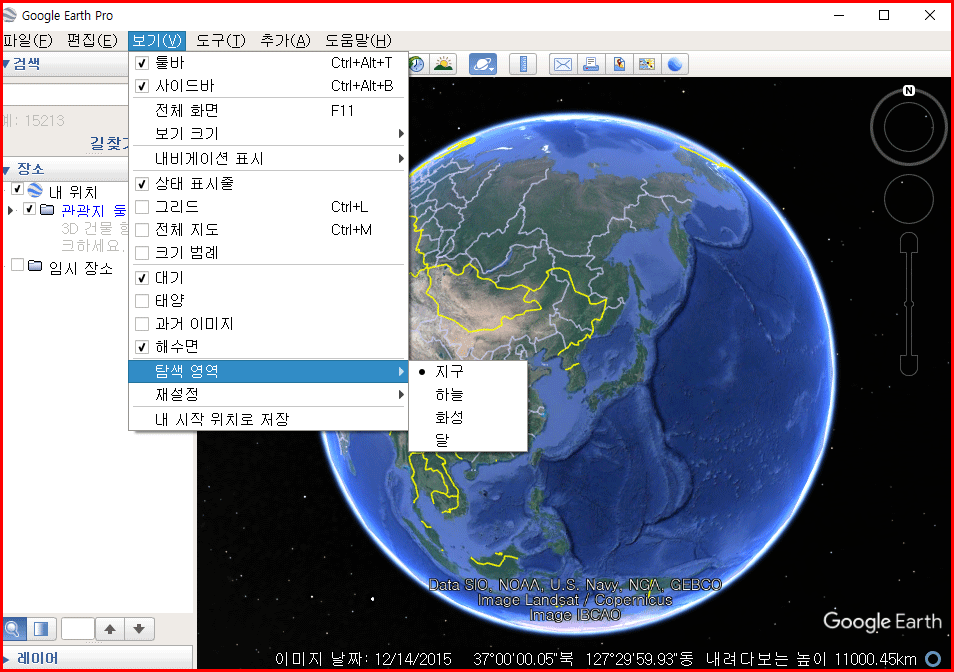Click the email envelope toolbar icon
This screenshot has width=954, height=672.
[563, 64]
